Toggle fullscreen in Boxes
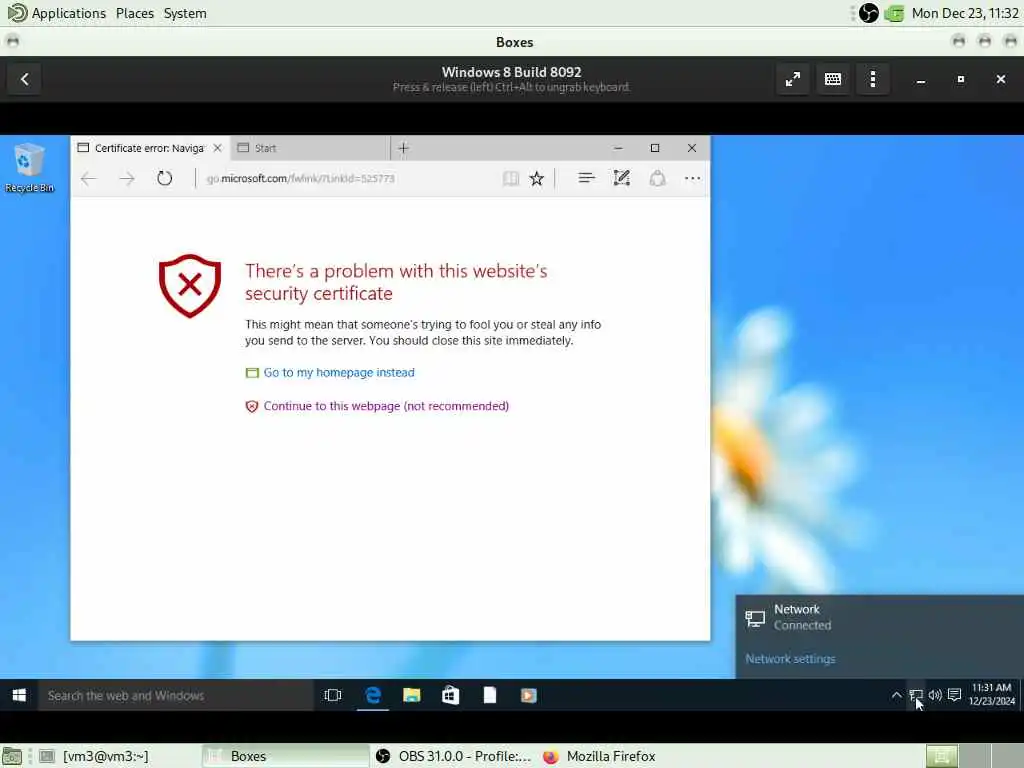1024x768 pixels. point(793,79)
